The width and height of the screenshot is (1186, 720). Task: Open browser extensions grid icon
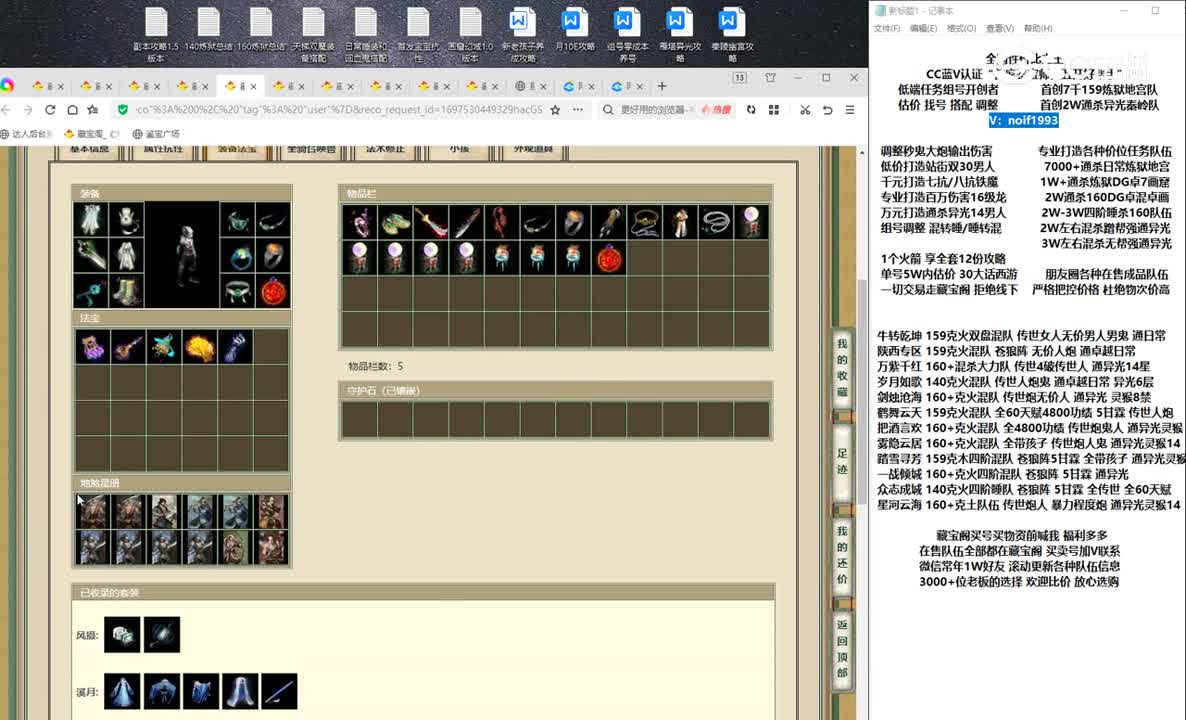pyautogui.click(x=774, y=110)
